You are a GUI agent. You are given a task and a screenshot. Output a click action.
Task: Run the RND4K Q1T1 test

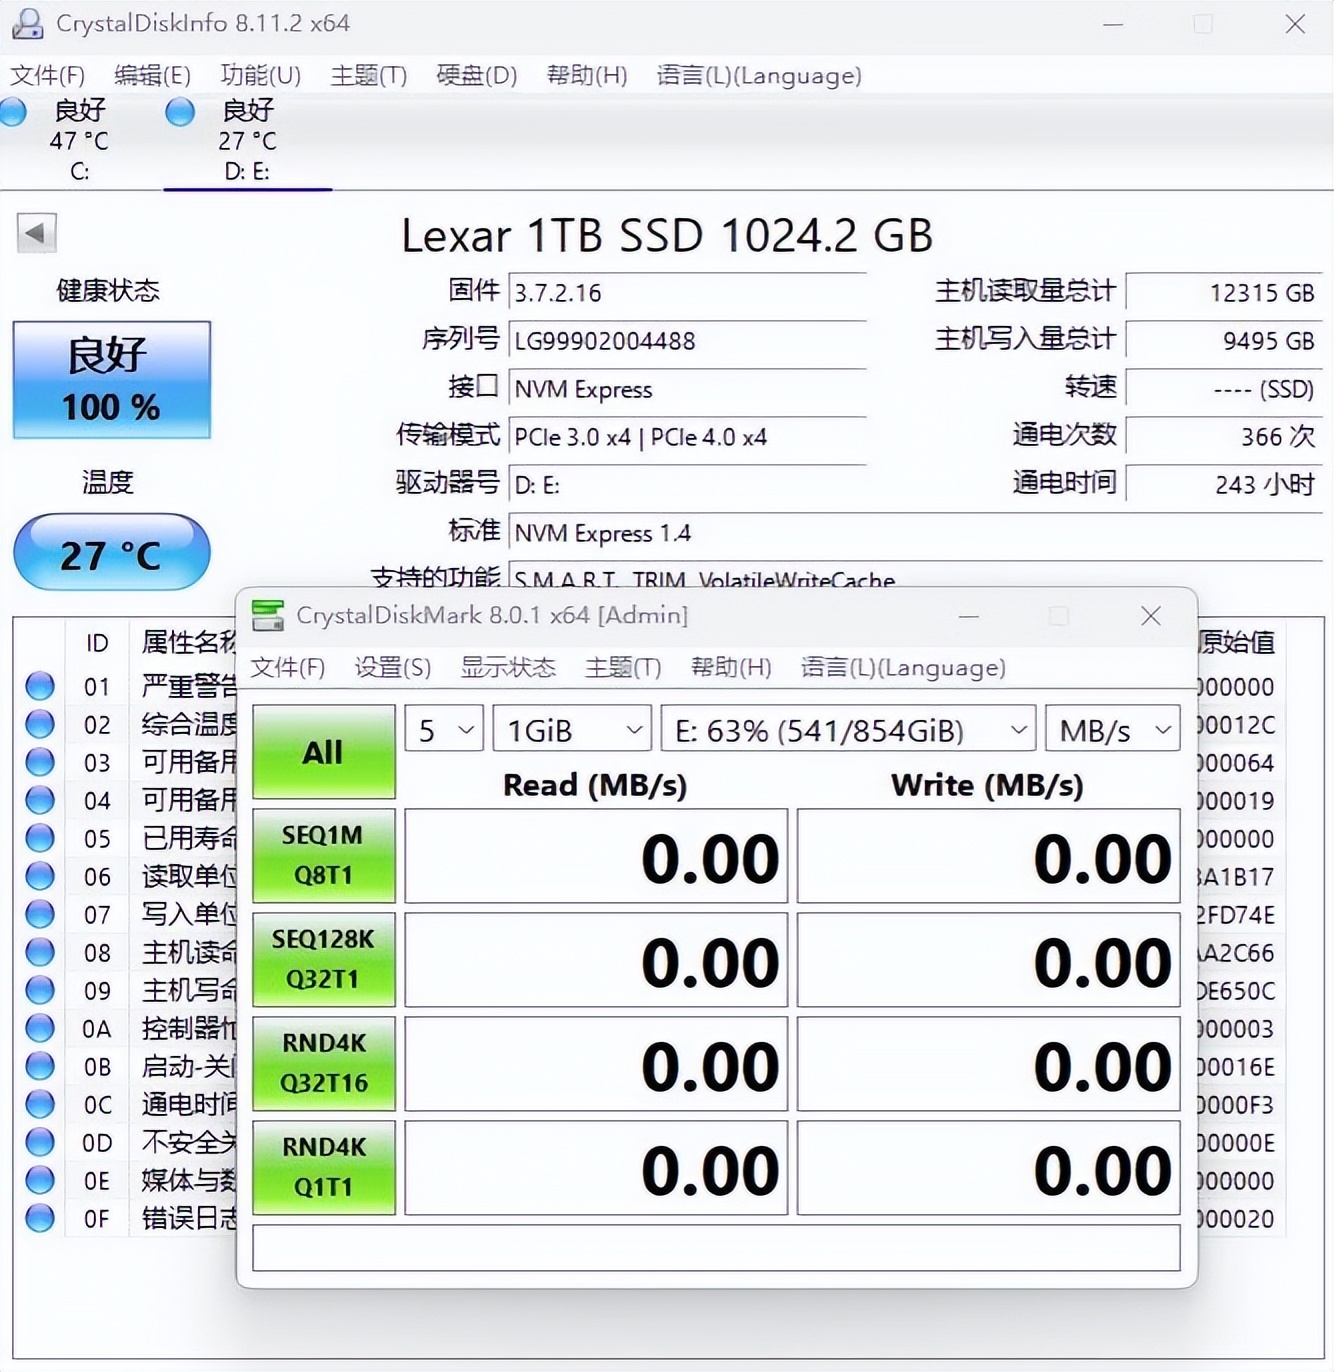coord(323,1165)
